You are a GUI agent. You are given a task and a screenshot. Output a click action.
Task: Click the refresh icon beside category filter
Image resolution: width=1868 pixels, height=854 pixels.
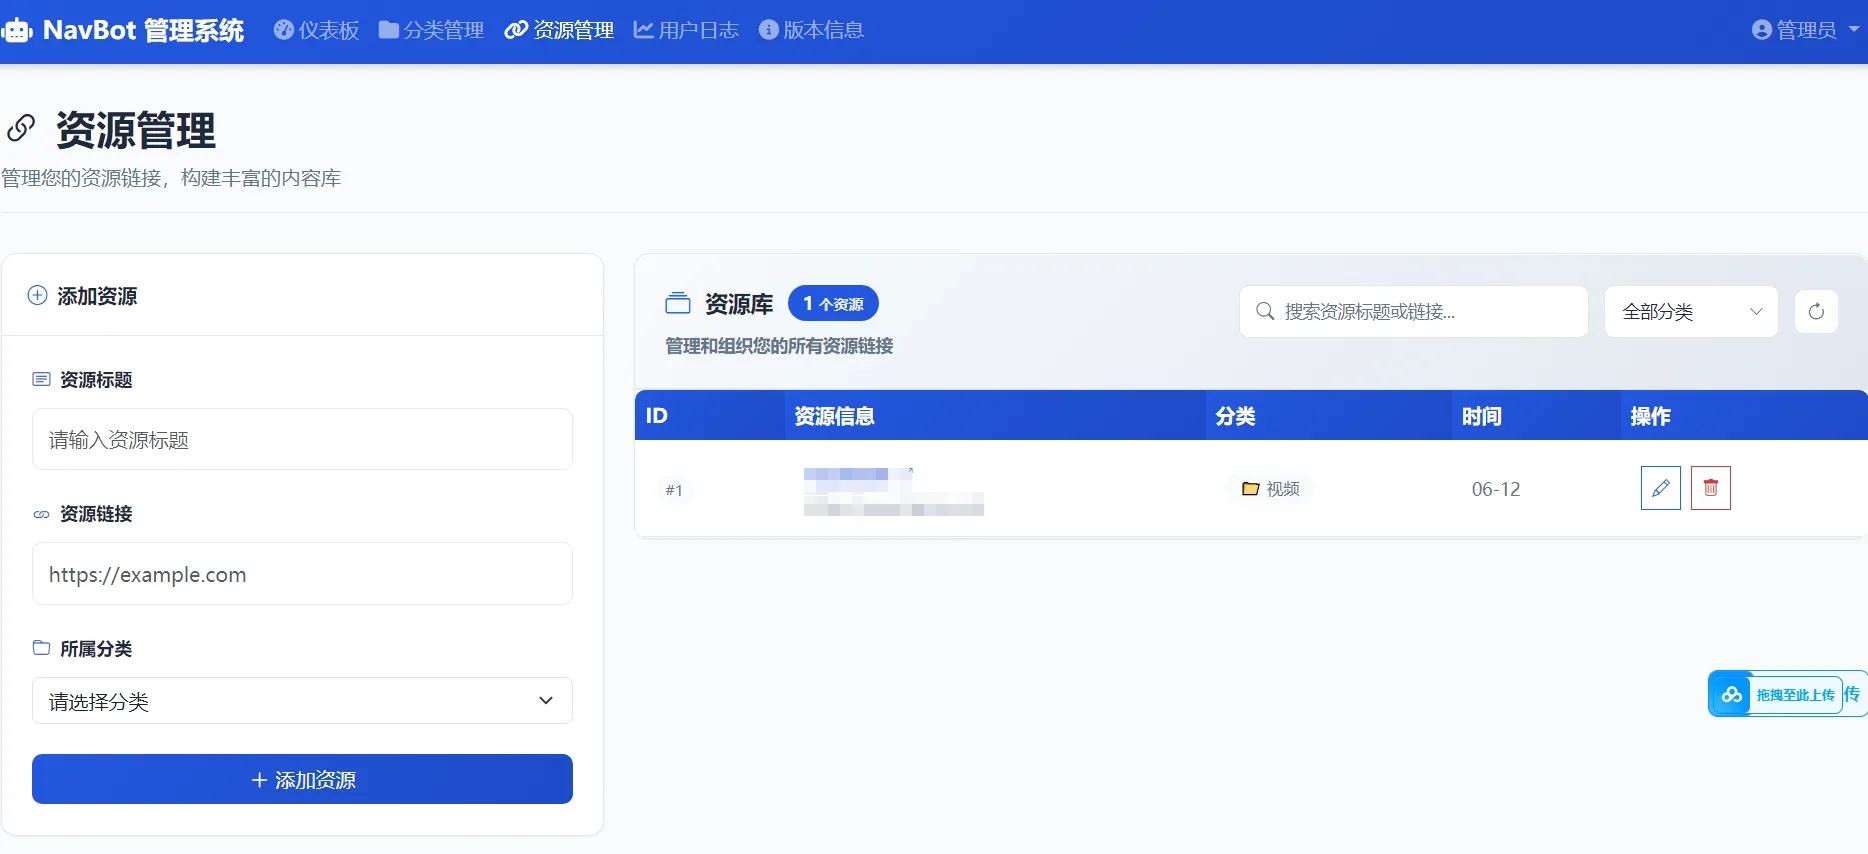pos(1815,312)
